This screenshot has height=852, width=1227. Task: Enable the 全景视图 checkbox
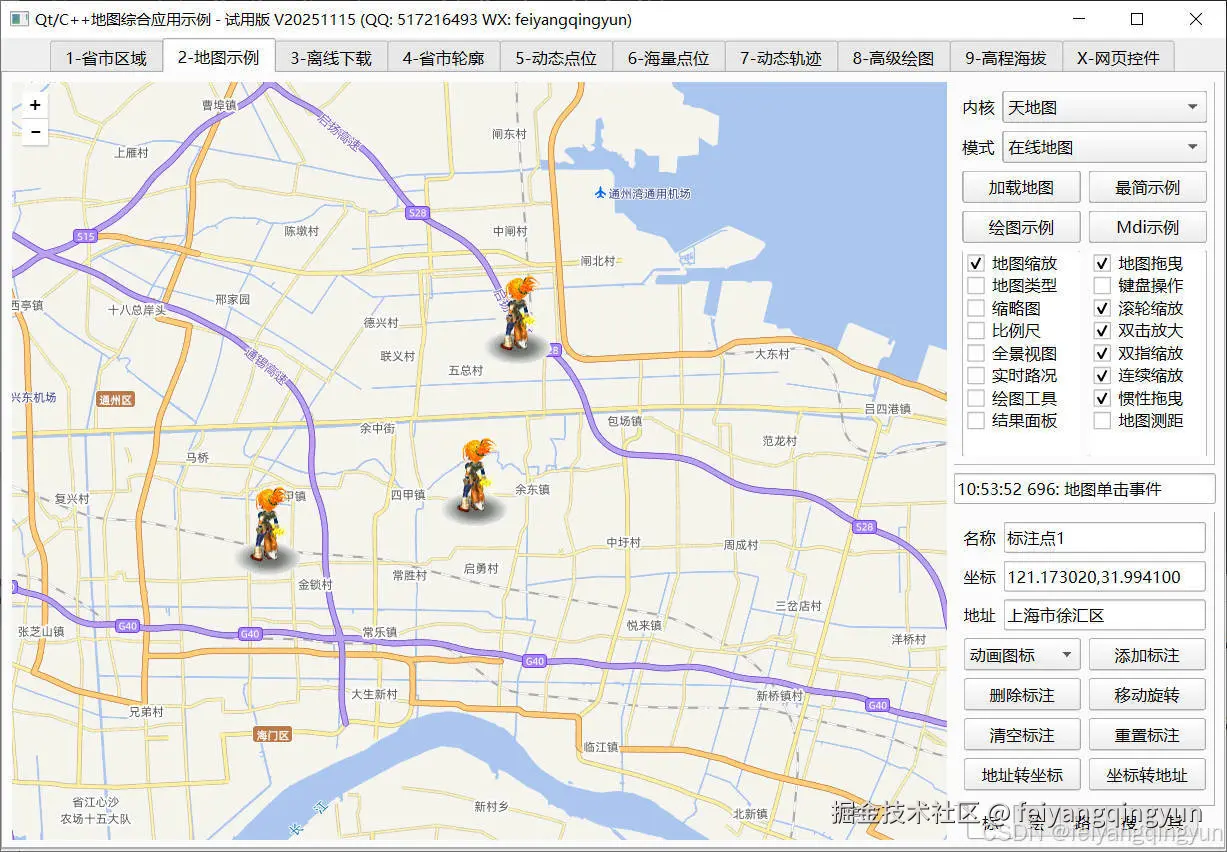coord(976,354)
